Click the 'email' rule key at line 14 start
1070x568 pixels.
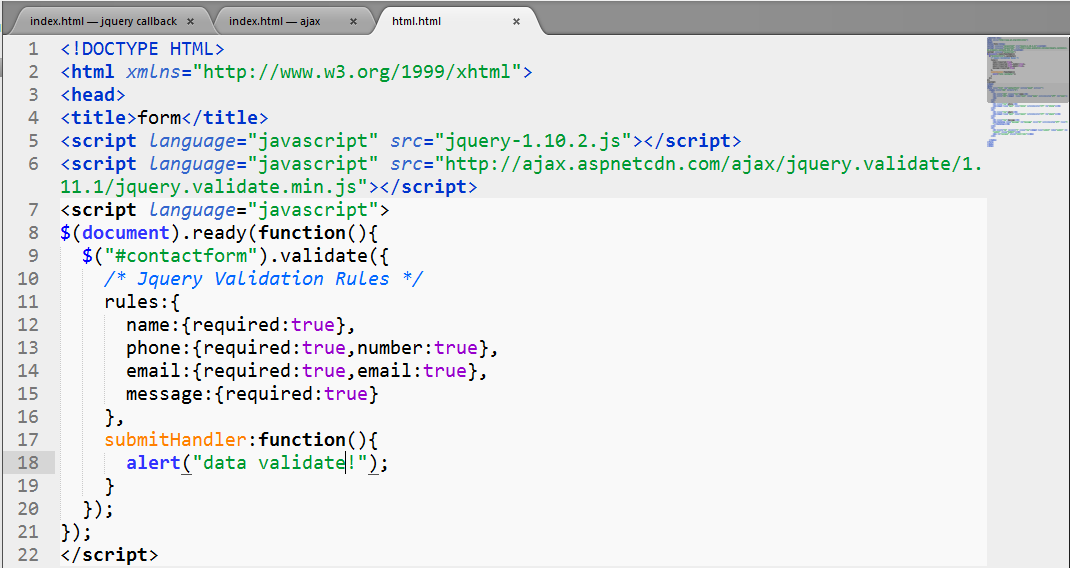154,371
